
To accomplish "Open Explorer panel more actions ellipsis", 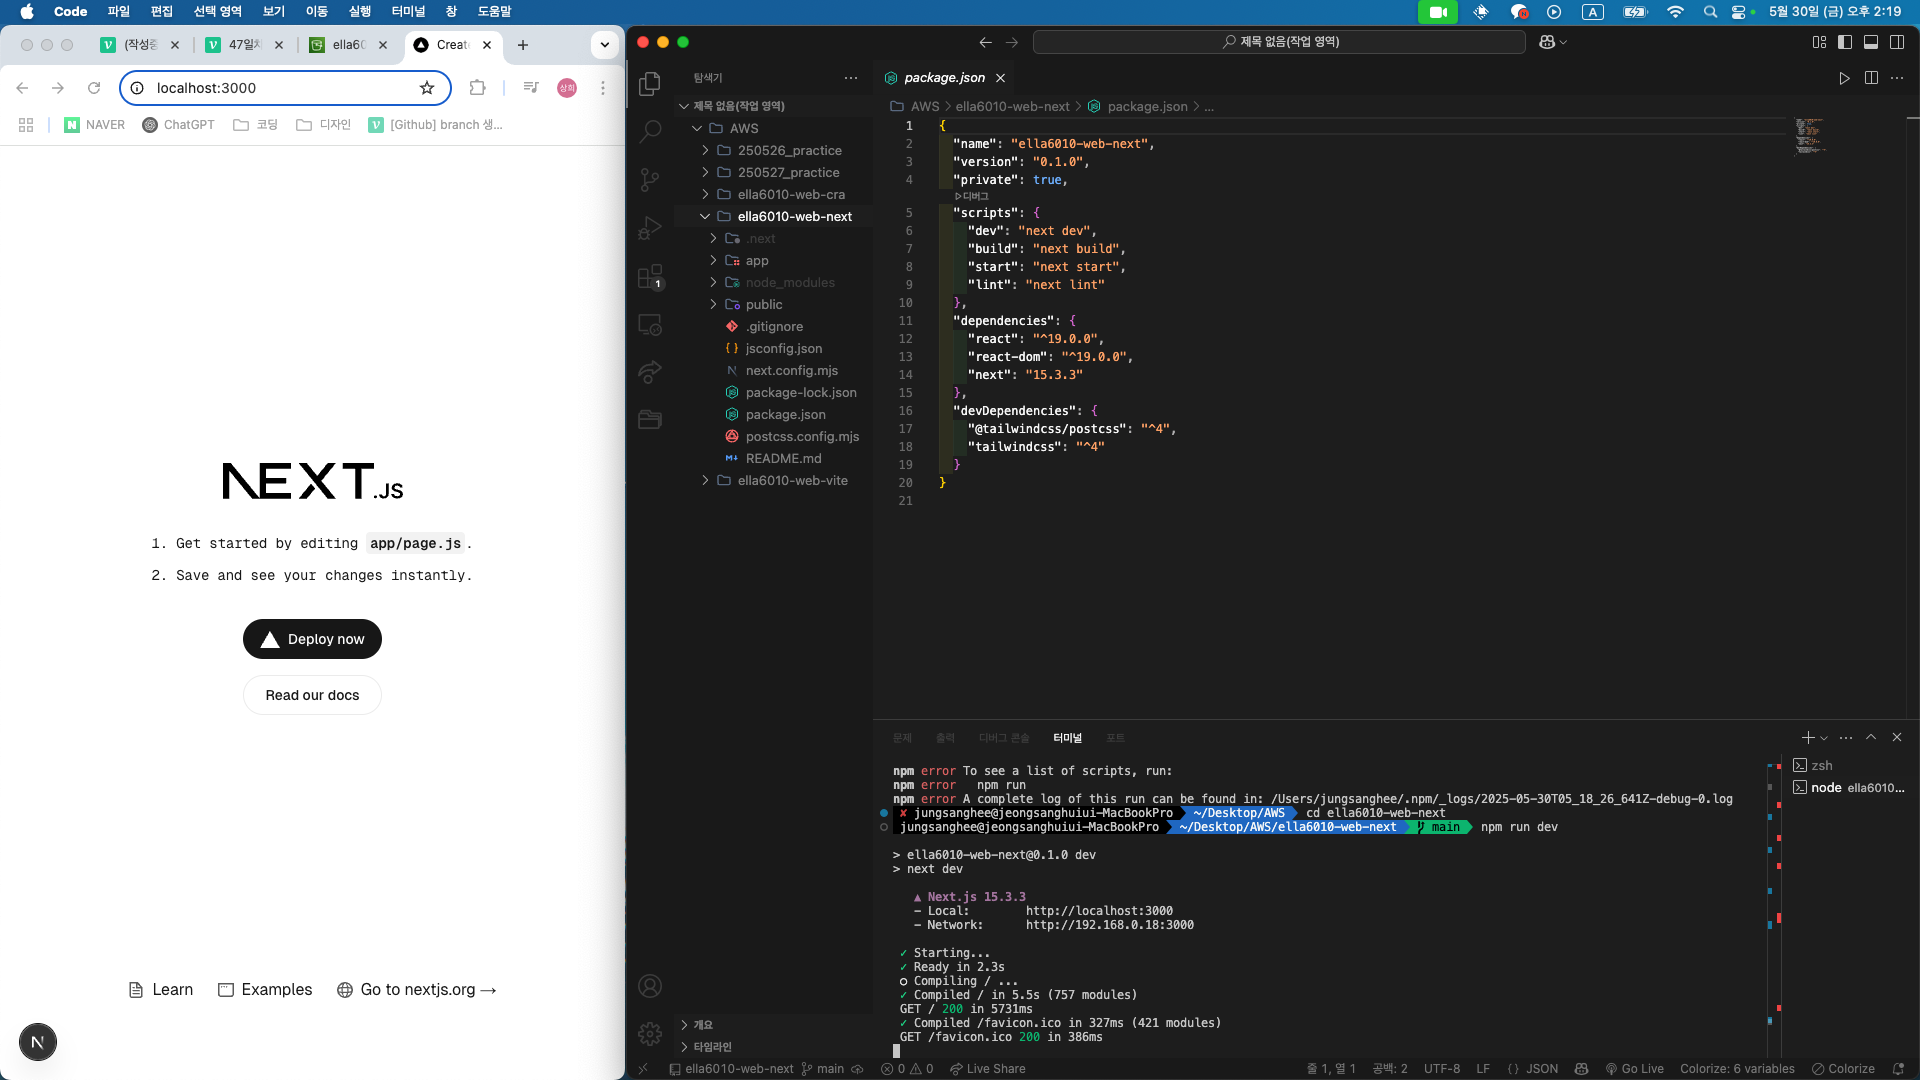I will 851,78.
